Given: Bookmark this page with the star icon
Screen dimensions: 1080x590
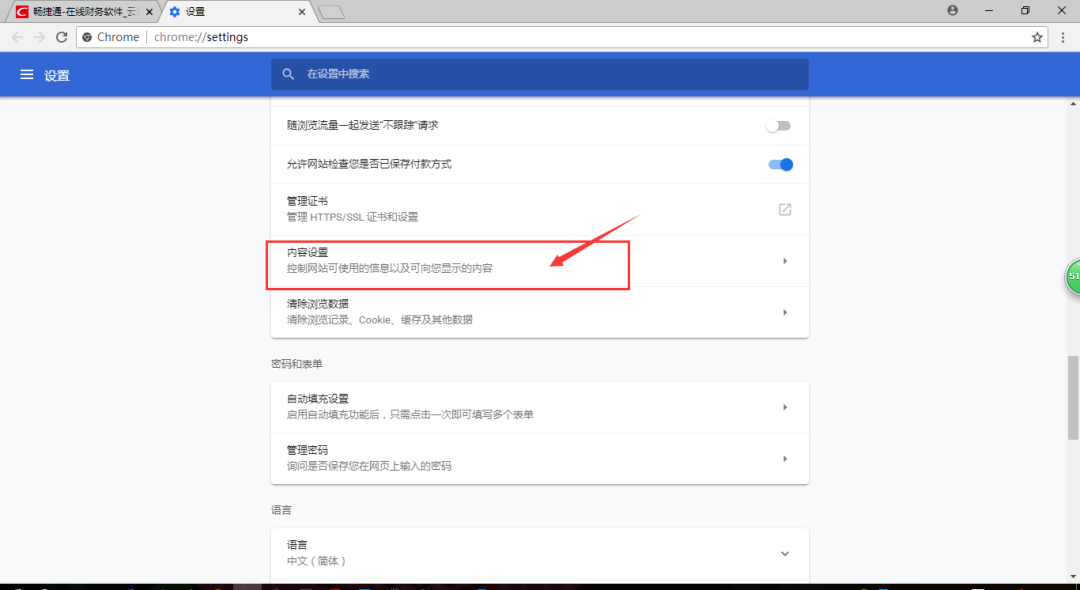Looking at the screenshot, I should coord(1037,37).
